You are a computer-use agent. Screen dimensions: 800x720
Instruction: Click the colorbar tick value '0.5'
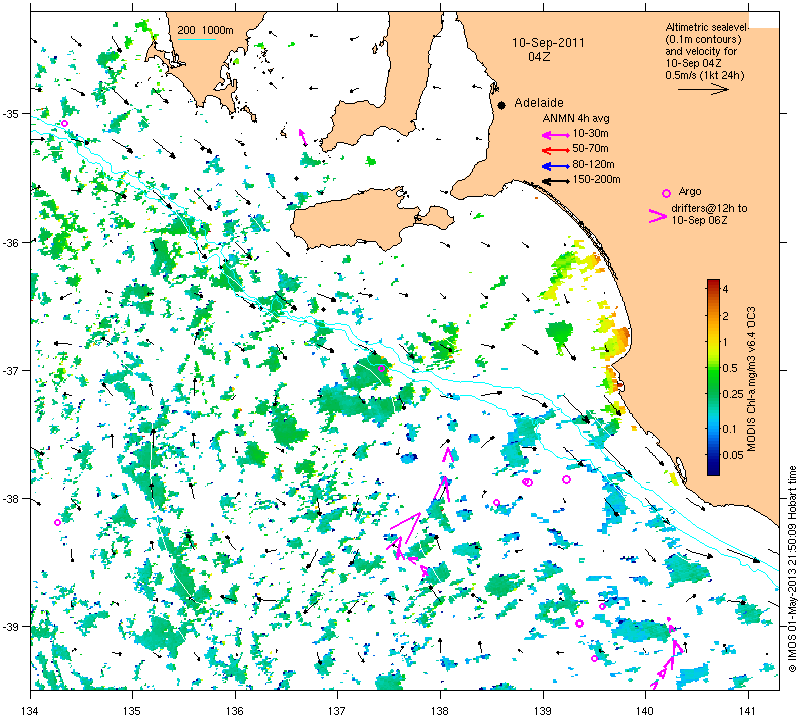pyautogui.click(x=730, y=368)
